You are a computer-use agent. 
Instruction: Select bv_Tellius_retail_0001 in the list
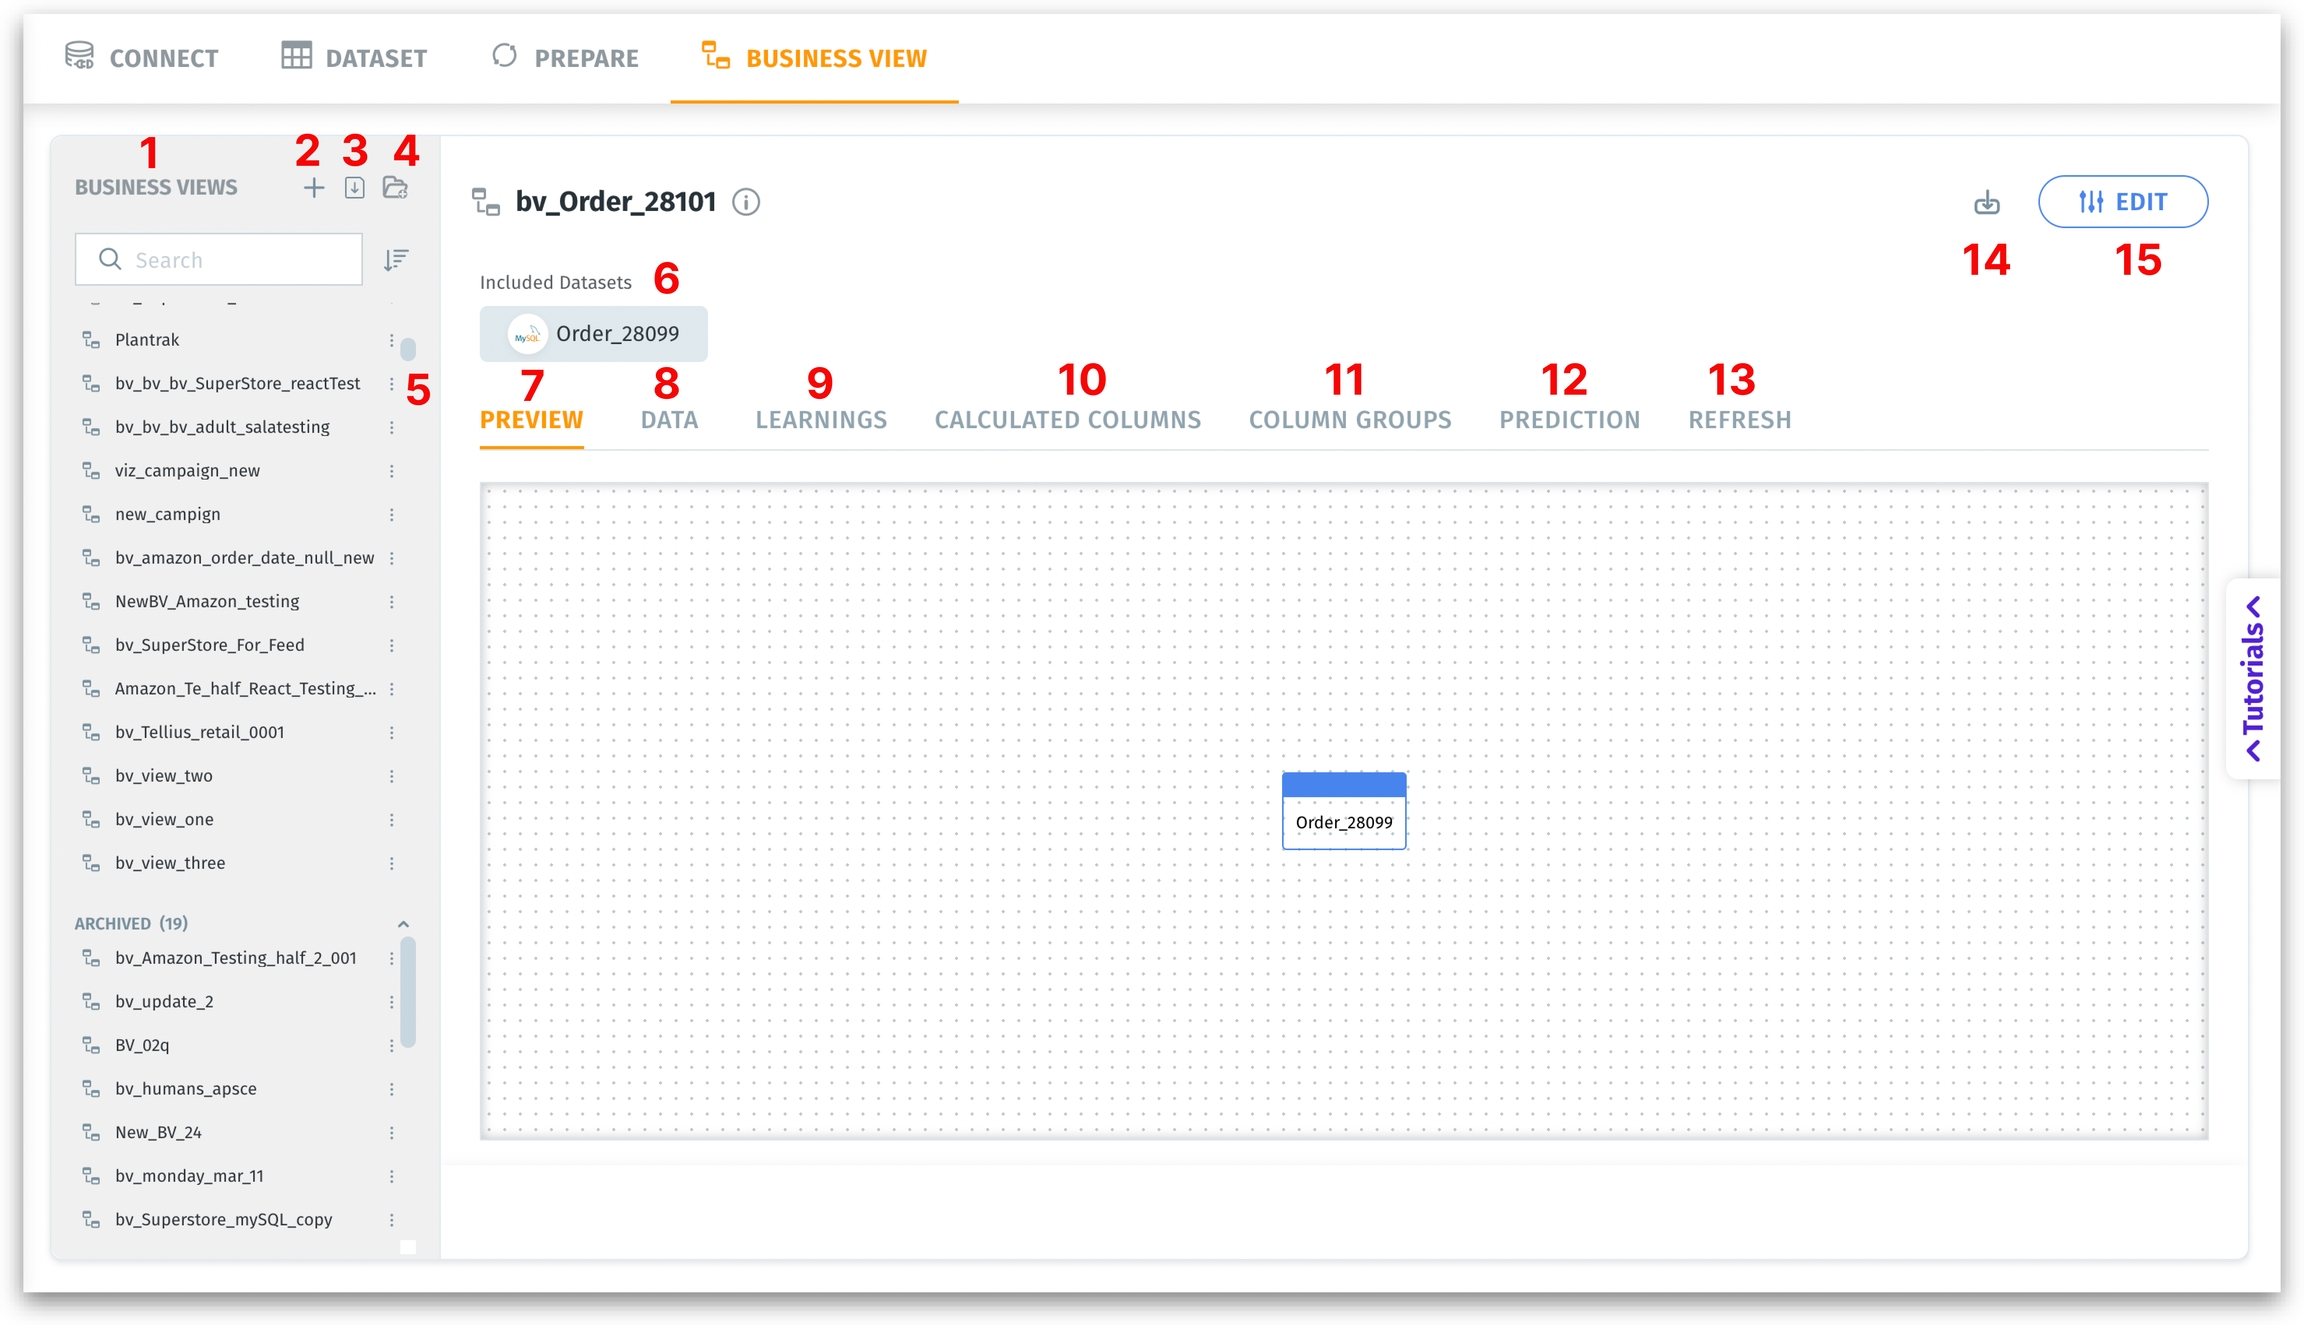[x=199, y=733]
